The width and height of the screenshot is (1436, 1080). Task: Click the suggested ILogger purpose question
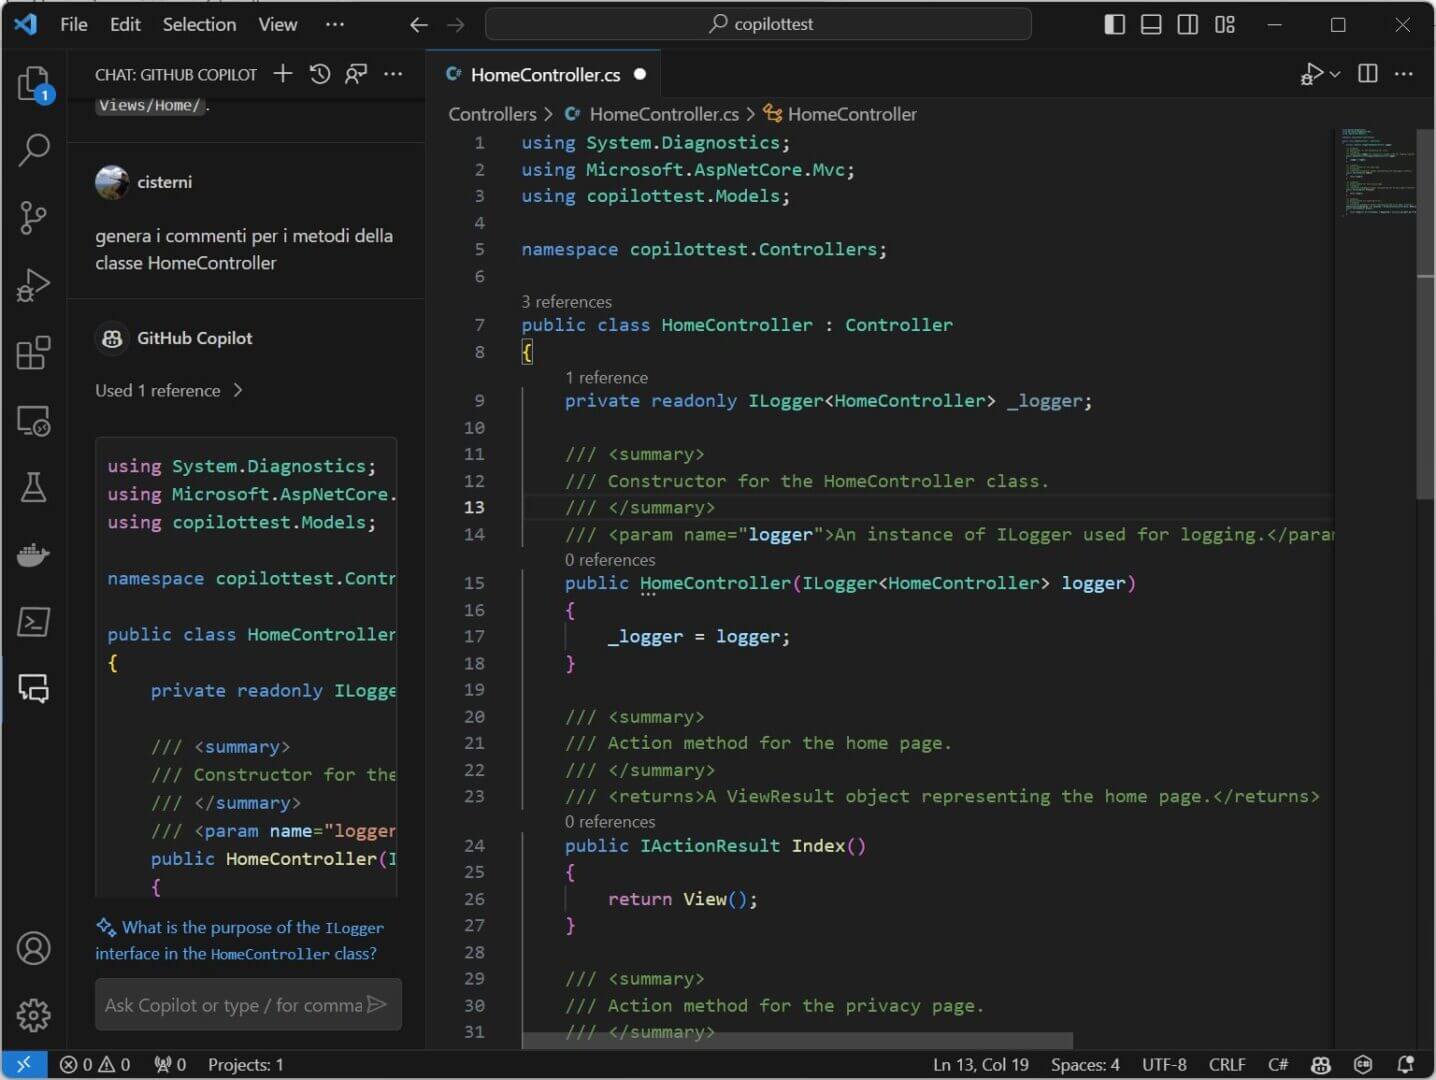coord(239,940)
